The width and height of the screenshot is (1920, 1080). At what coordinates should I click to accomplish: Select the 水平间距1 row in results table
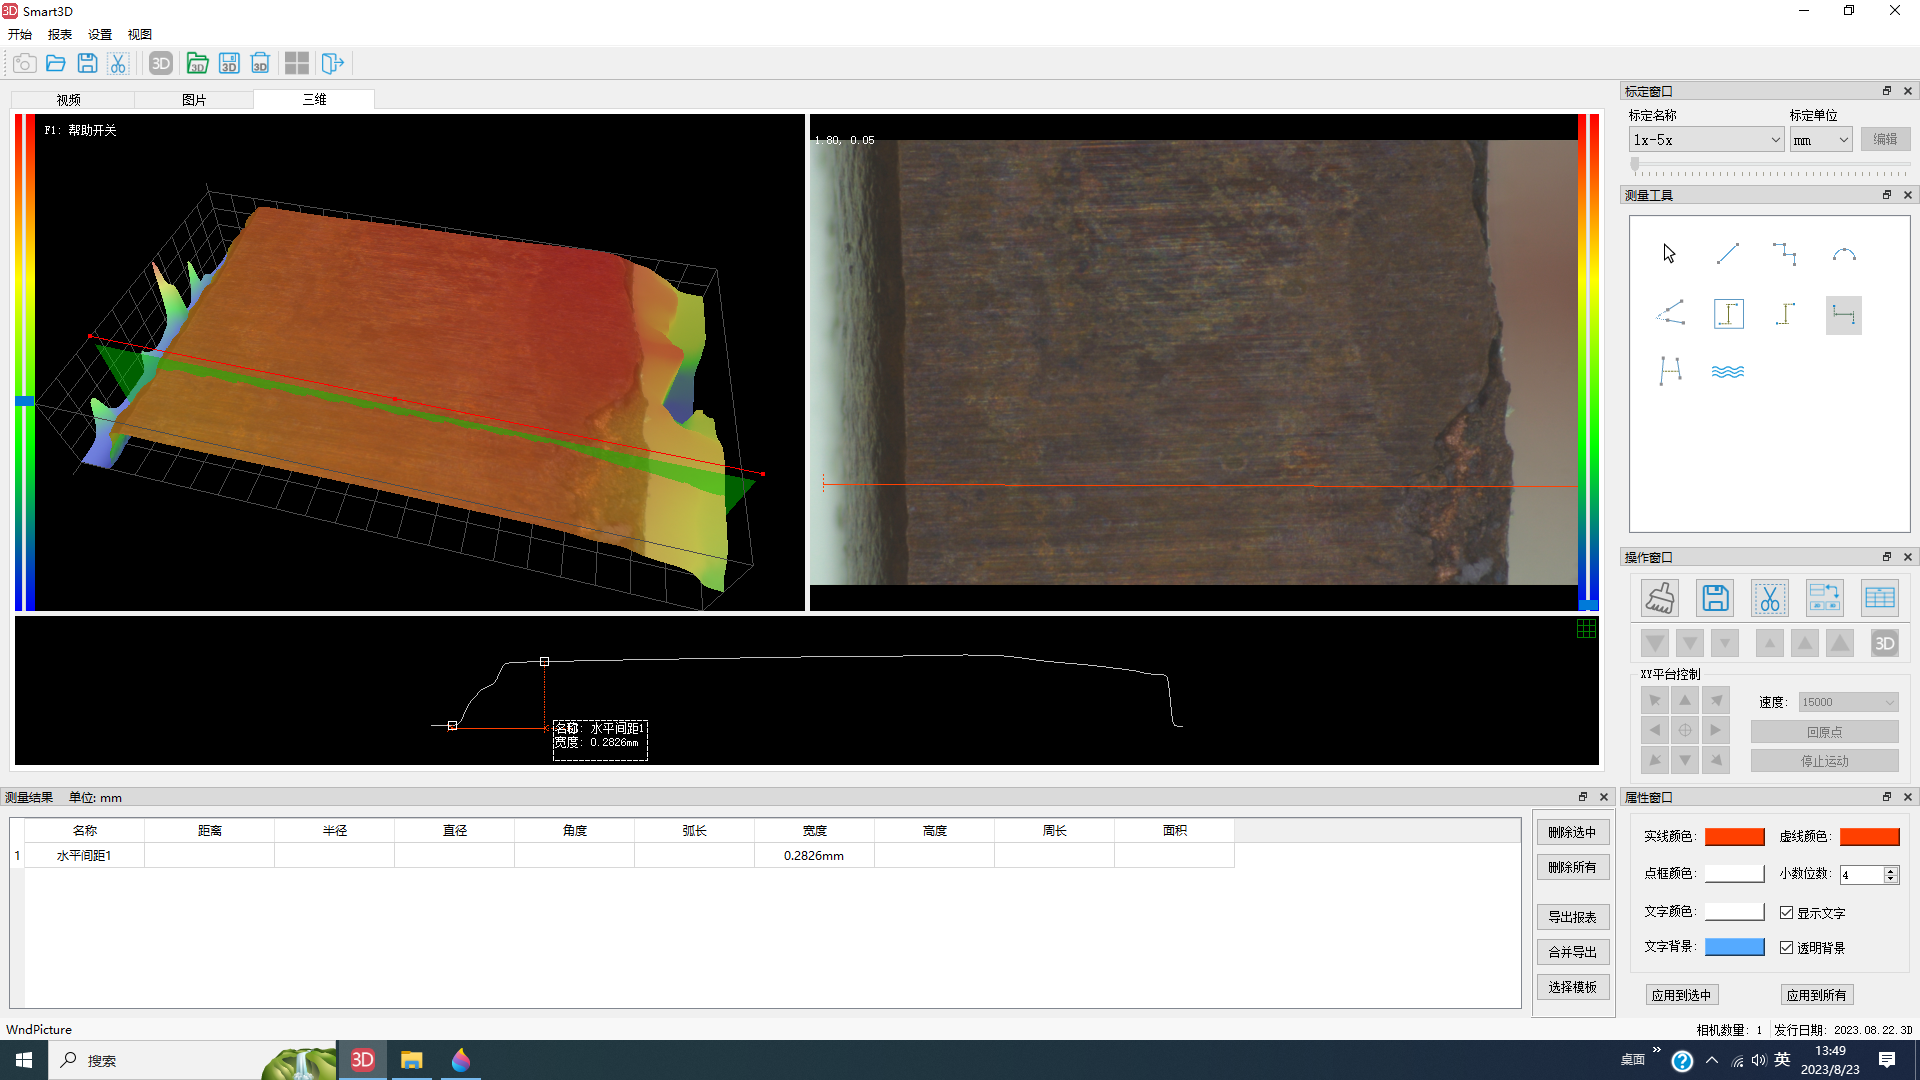[84, 856]
